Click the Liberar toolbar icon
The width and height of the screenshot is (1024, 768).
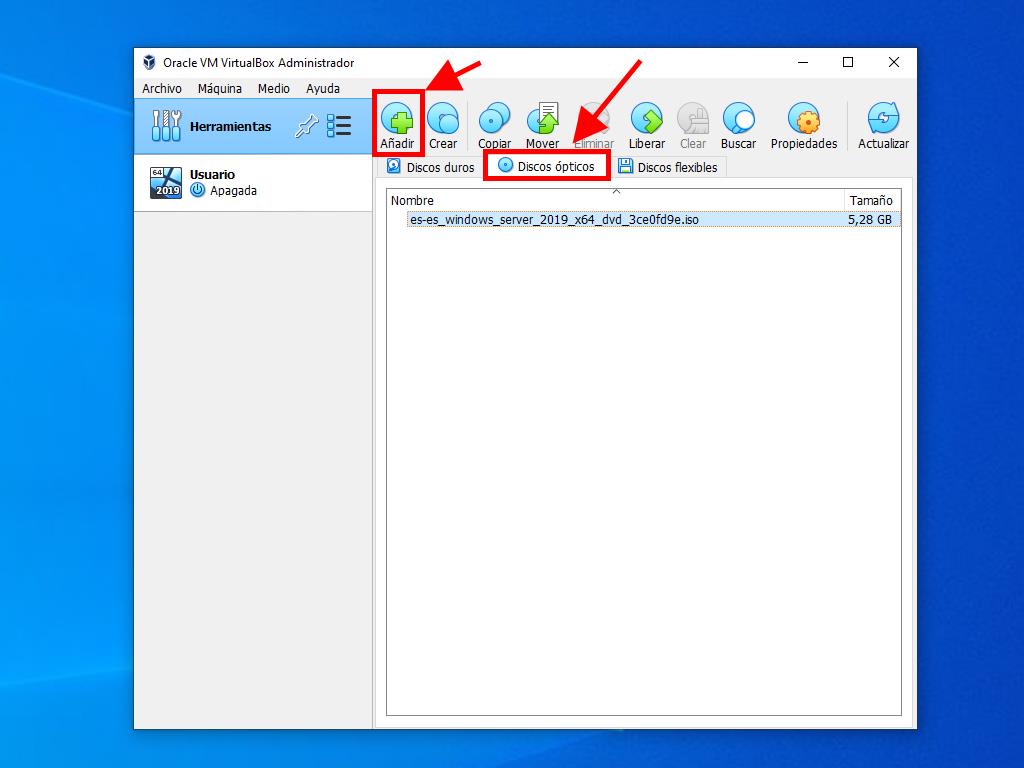(x=647, y=120)
